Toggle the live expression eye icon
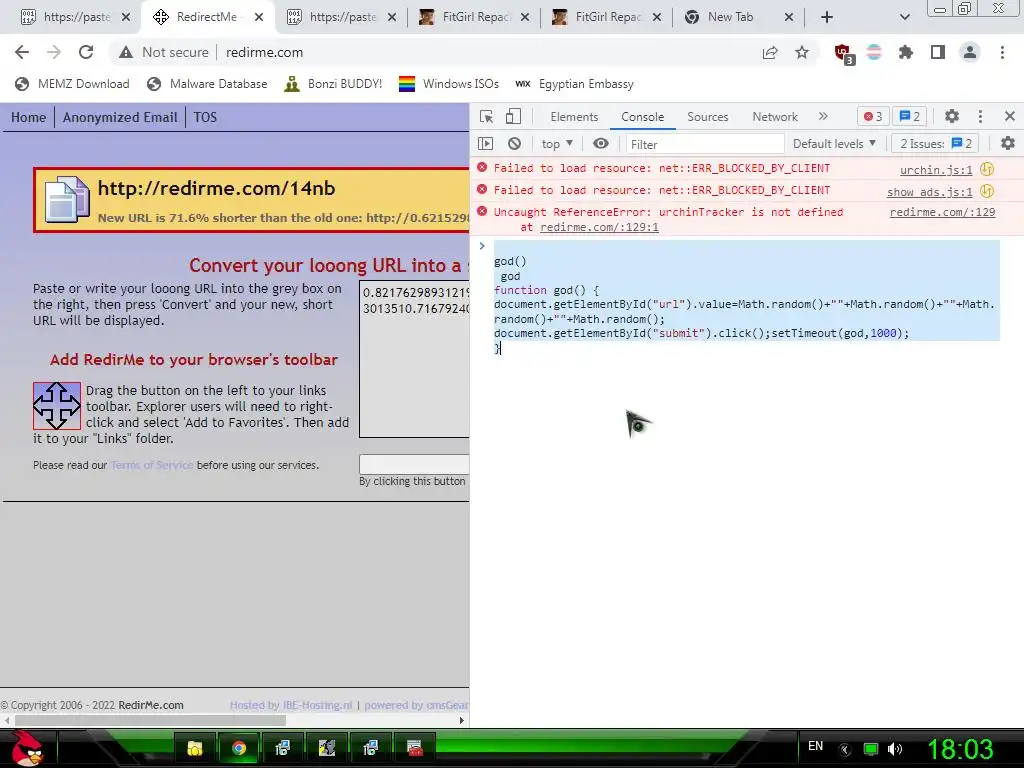The height and width of the screenshot is (768, 1024). (601, 144)
